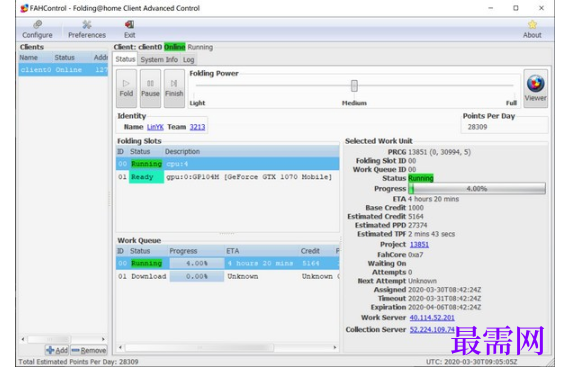Click the Estimated PPD 27374 value
This screenshot has width=563, height=372.
pos(418,225)
